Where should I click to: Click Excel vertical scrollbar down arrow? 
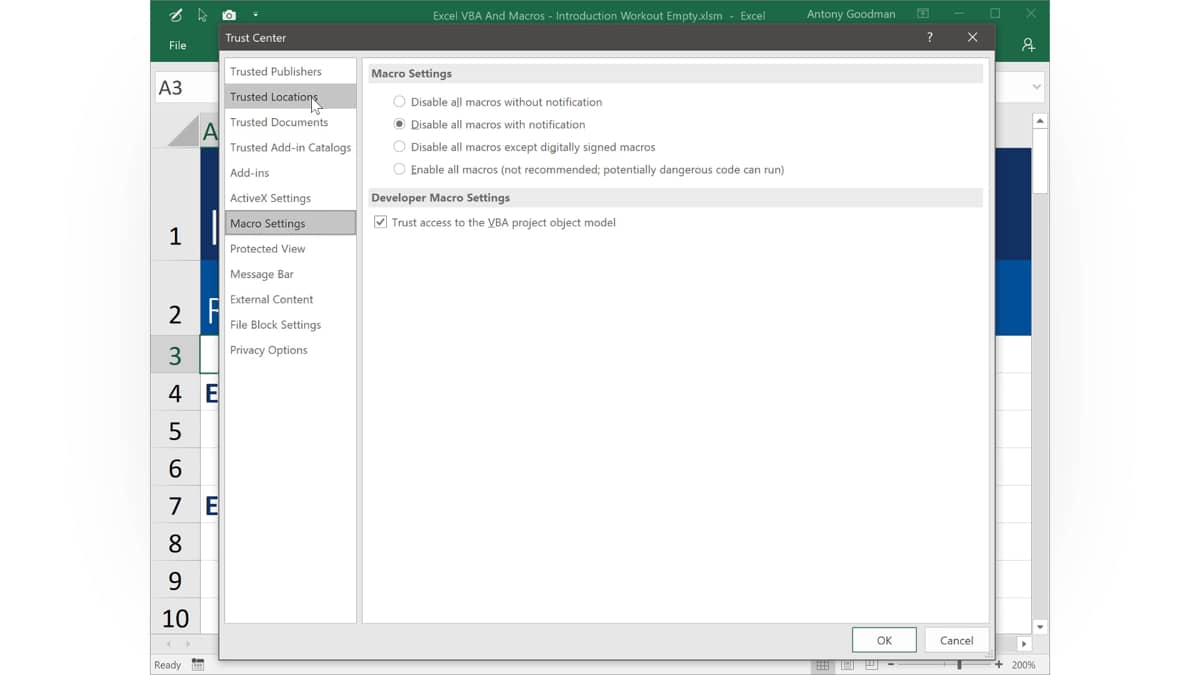(x=1040, y=627)
